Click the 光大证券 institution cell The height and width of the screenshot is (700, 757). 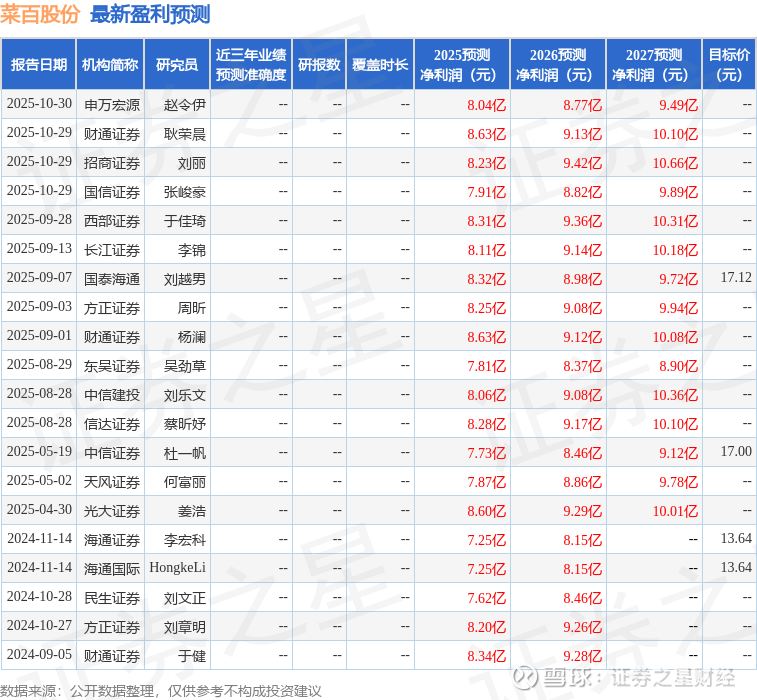tap(112, 510)
